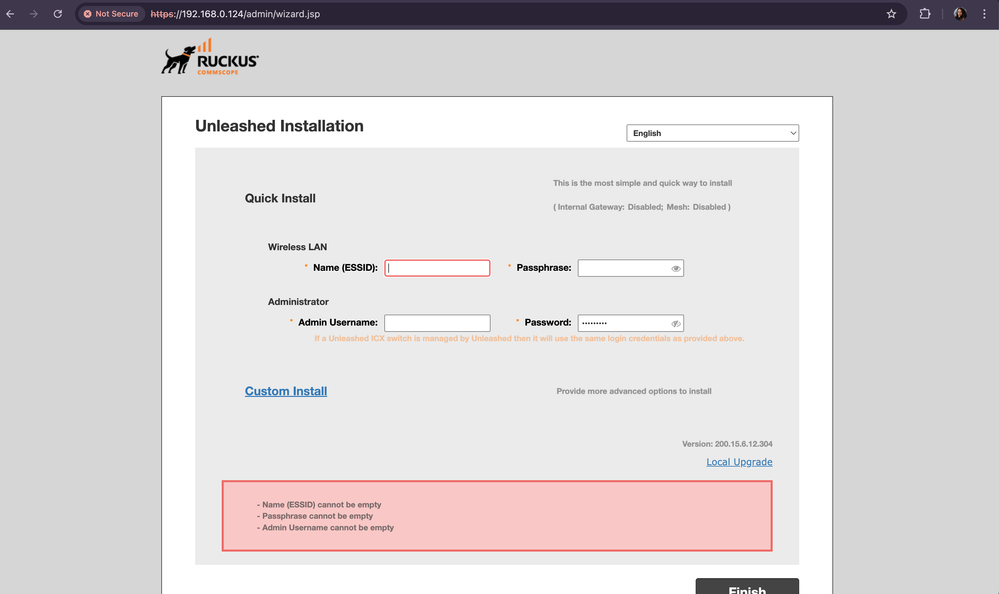Select the Admin Username text box
This screenshot has height=594, width=999.
coord(437,323)
